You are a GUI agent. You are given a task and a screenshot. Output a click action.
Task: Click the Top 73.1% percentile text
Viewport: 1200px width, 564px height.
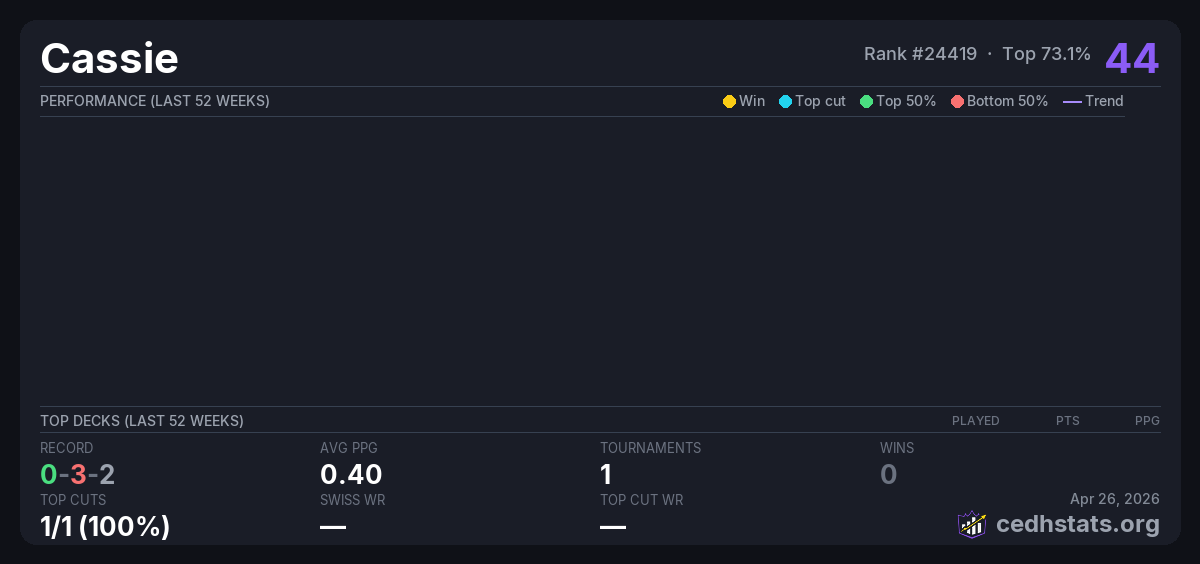tap(1046, 54)
